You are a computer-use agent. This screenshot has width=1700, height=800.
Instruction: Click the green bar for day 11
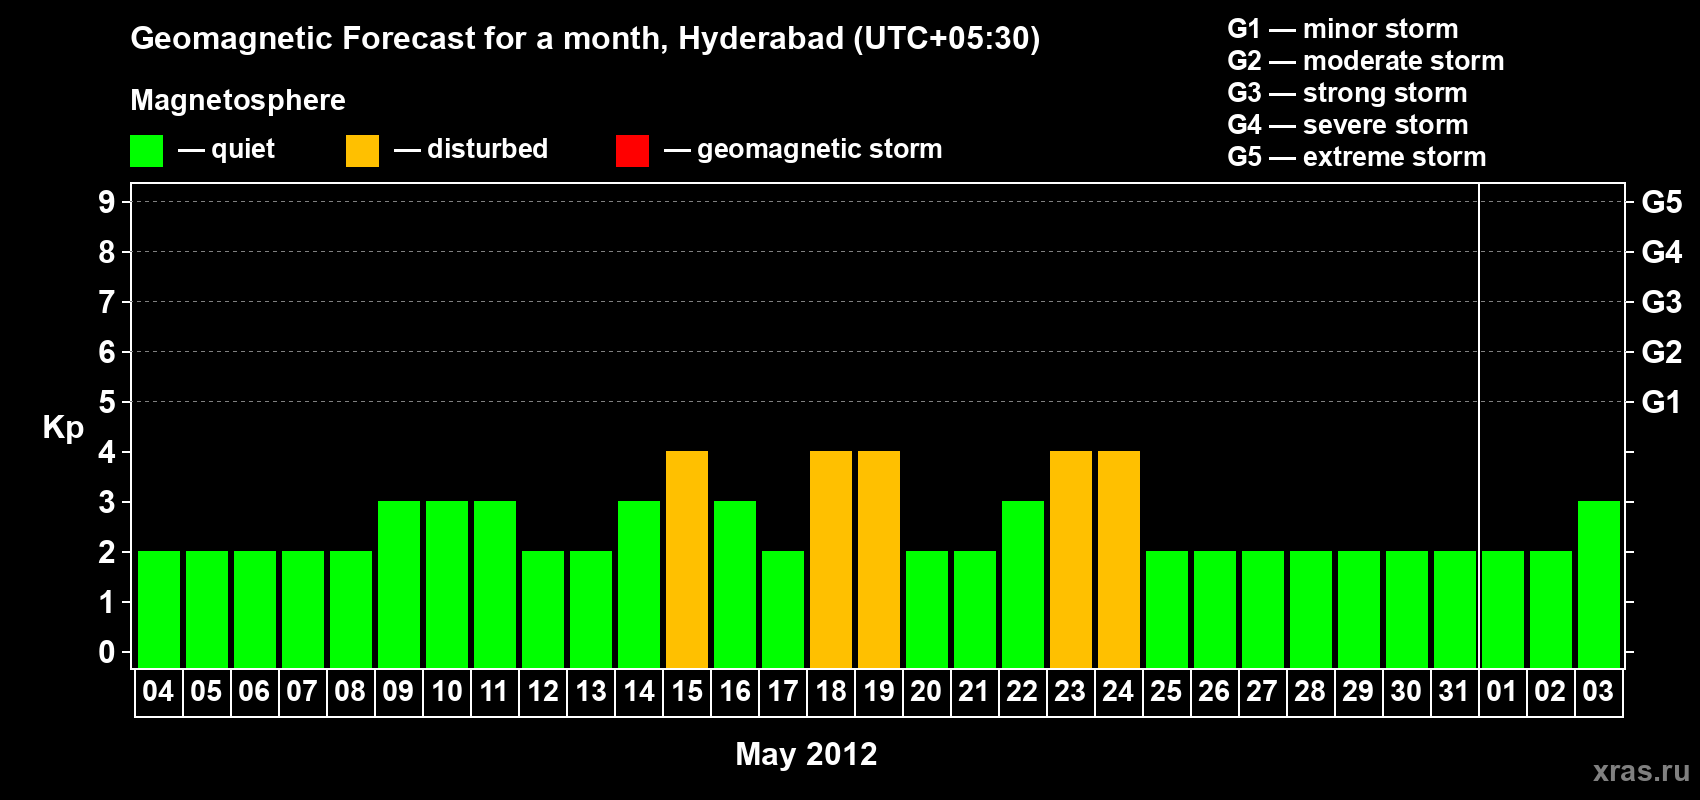495,584
